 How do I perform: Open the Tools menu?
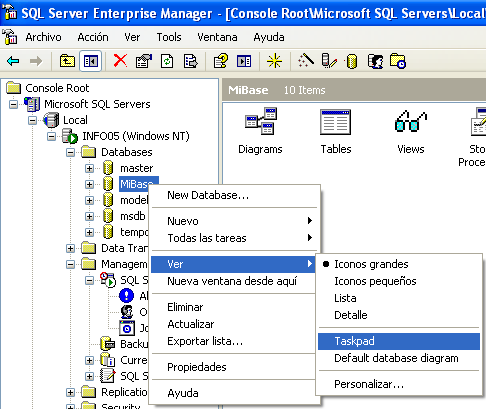point(169,37)
